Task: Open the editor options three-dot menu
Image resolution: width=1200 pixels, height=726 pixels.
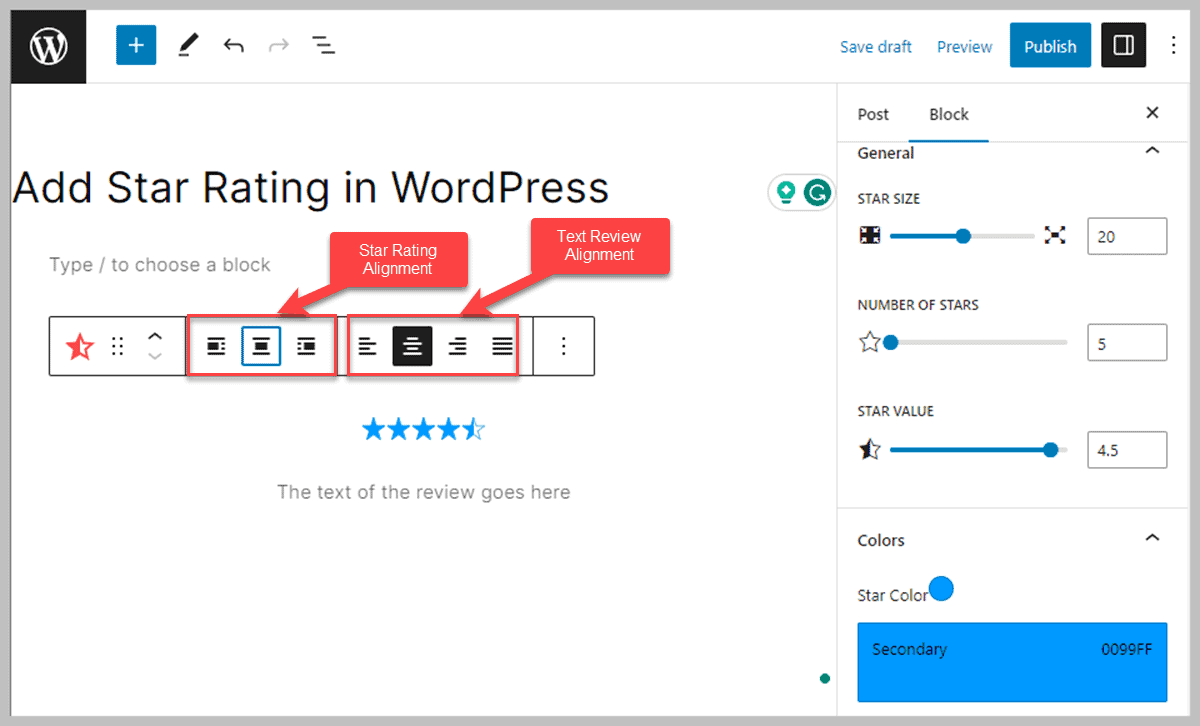Action: [x=1173, y=45]
